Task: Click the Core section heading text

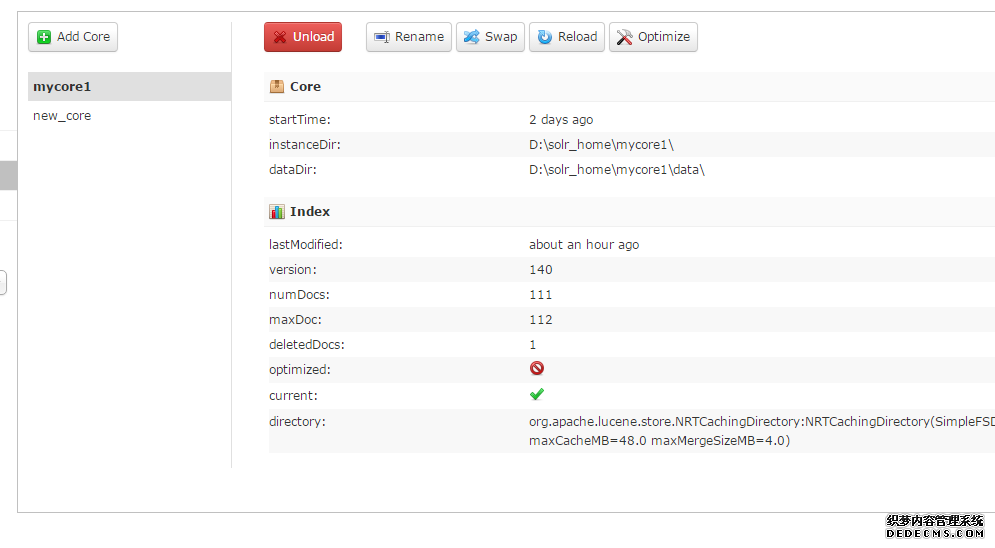Action: pyautogui.click(x=305, y=87)
